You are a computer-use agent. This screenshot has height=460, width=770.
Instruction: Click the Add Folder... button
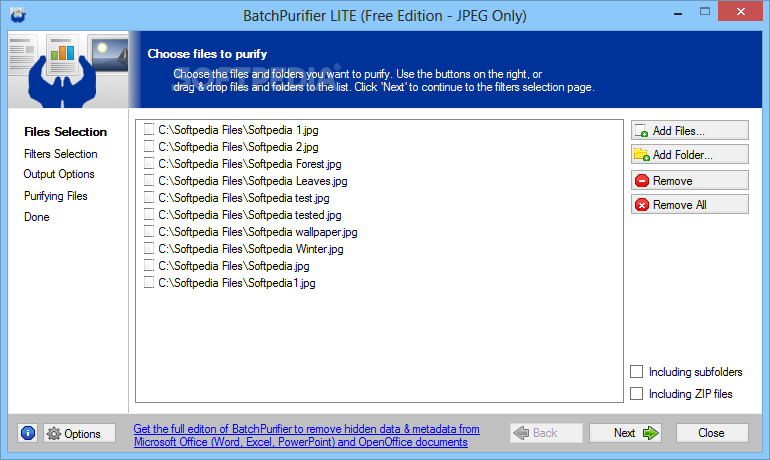click(x=689, y=155)
